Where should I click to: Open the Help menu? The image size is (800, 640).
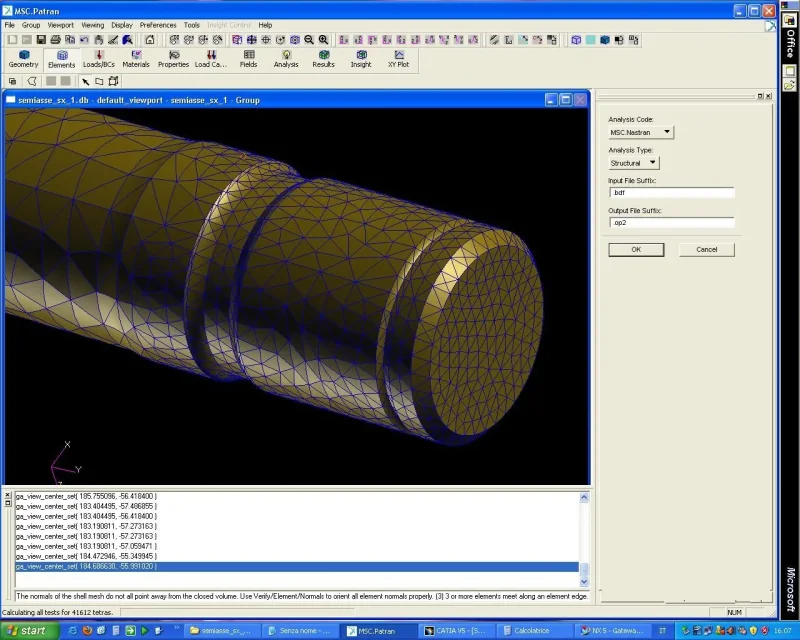pos(265,25)
